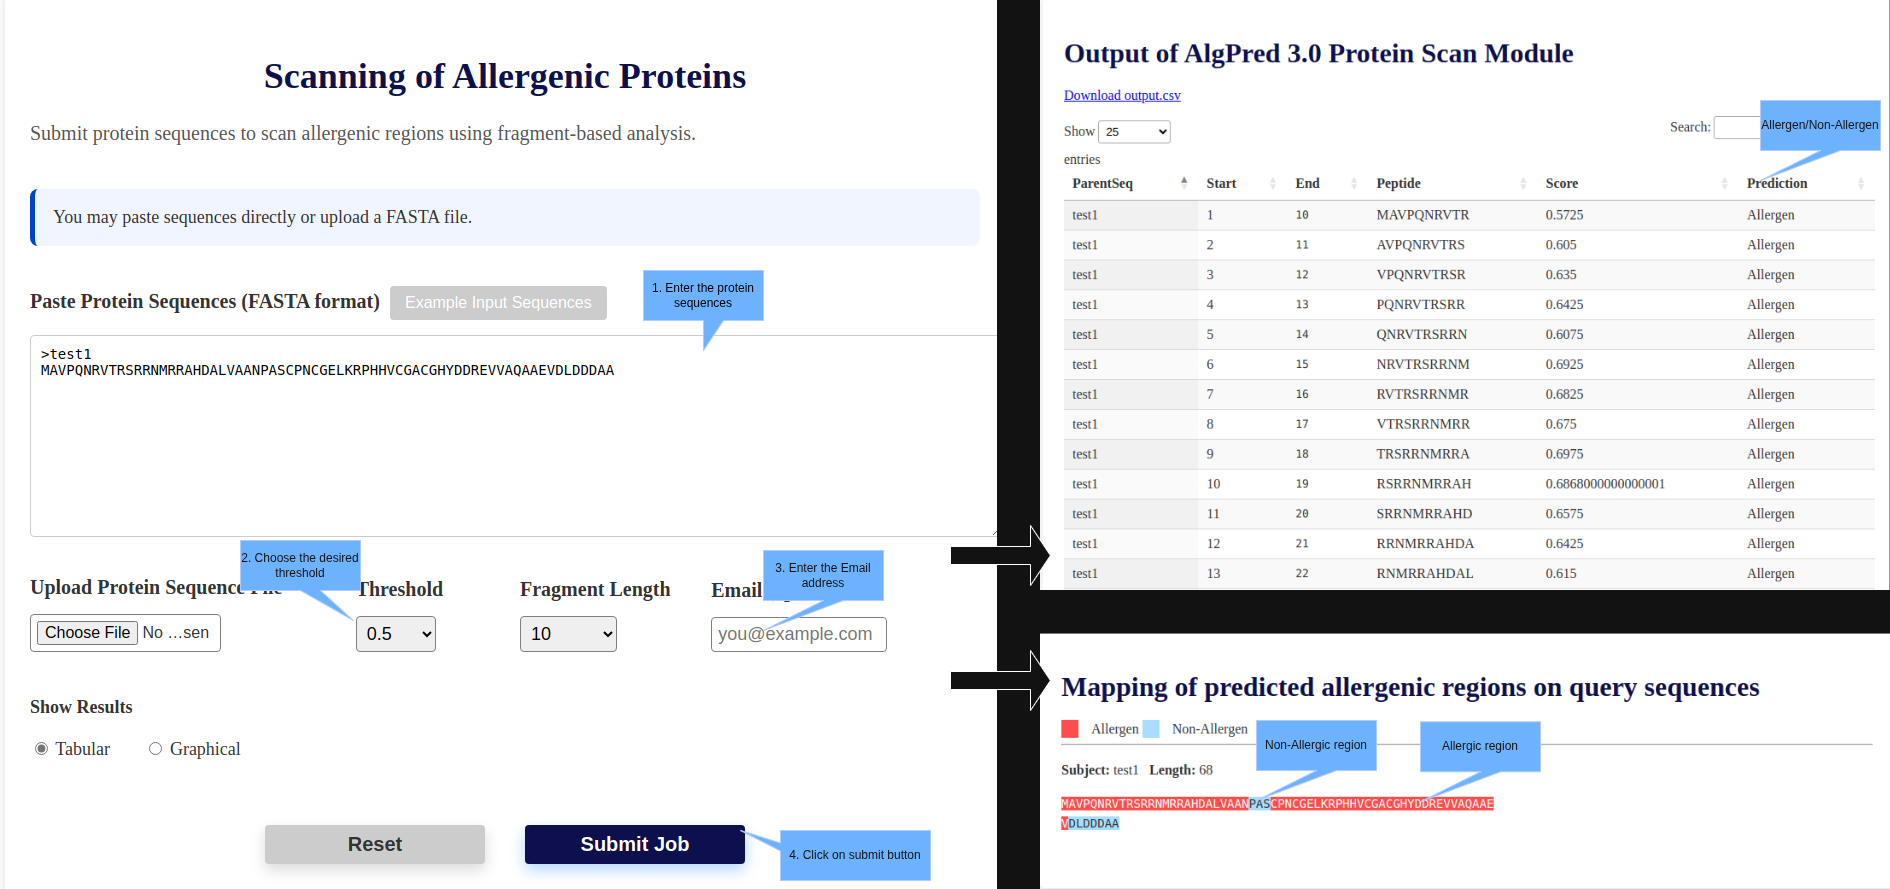Sort the table by ParentSeq column arrow
The image size is (1890, 889).
pyautogui.click(x=1184, y=183)
